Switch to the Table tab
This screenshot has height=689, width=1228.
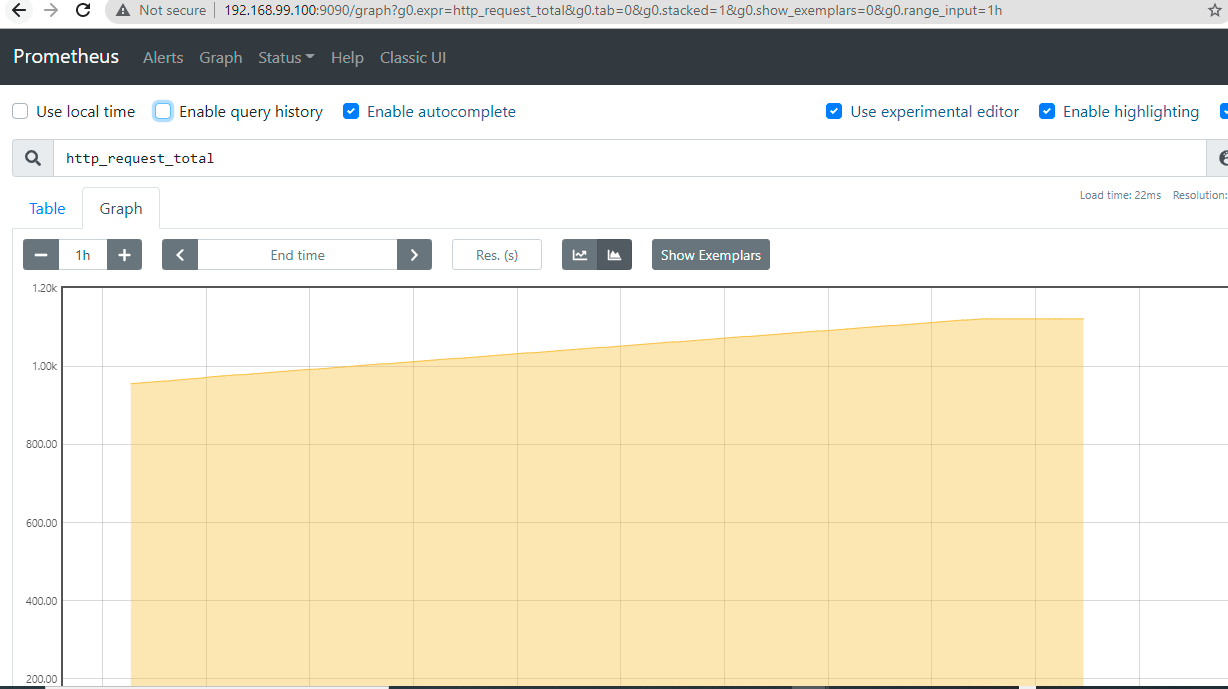tap(46, 208)
